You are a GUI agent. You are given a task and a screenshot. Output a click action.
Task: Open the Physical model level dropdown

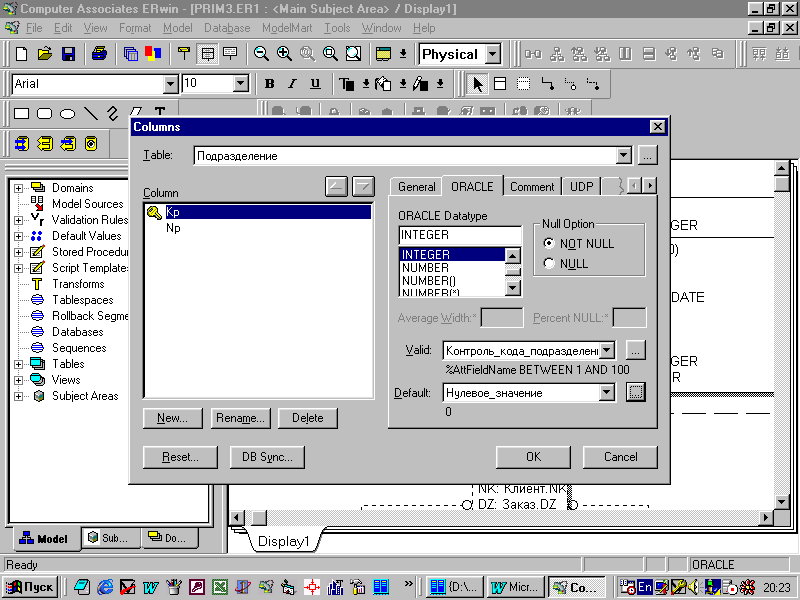(x=493, y=54)
